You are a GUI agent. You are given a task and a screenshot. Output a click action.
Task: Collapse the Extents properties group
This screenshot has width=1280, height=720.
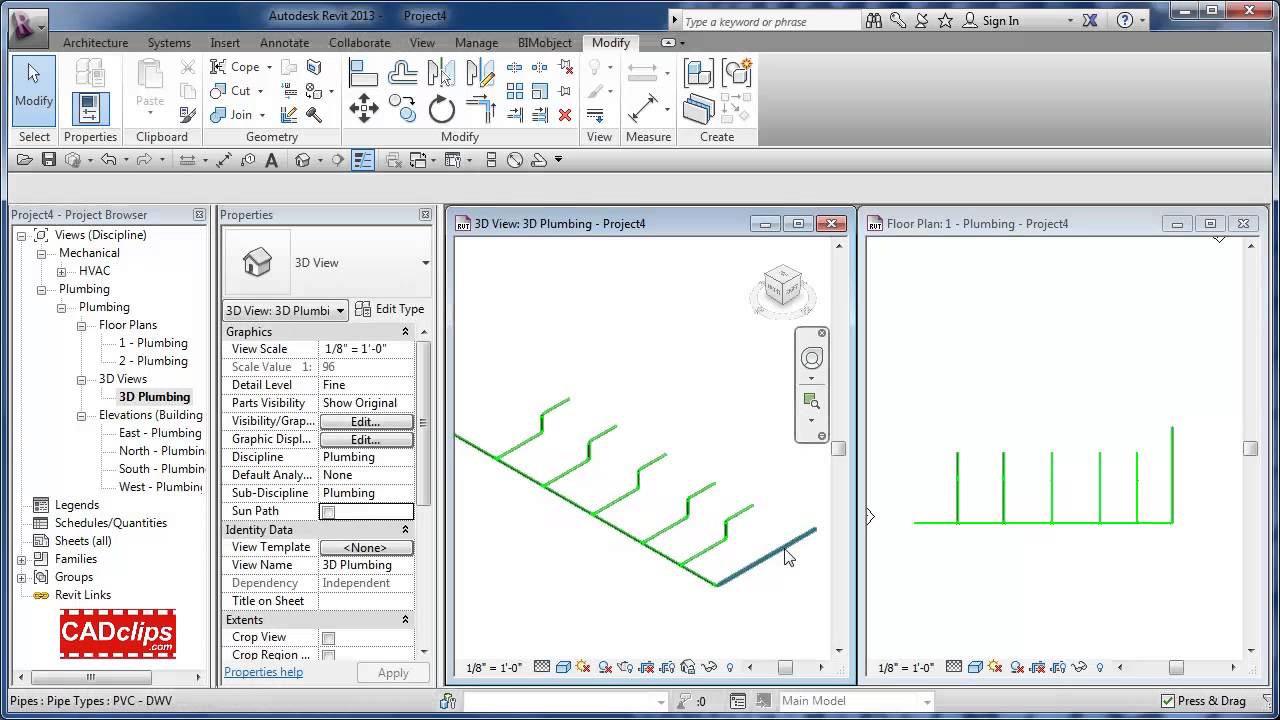[405, 620]
